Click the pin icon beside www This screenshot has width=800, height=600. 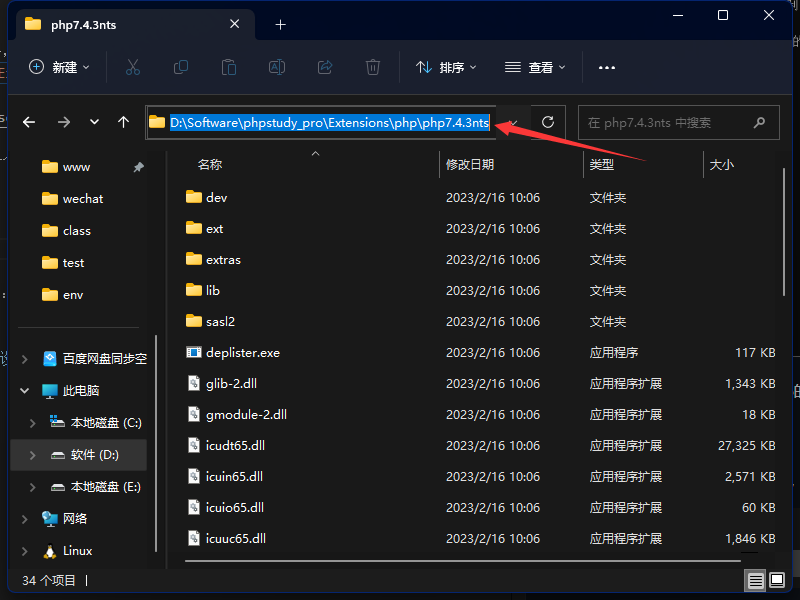pos(138,167)
